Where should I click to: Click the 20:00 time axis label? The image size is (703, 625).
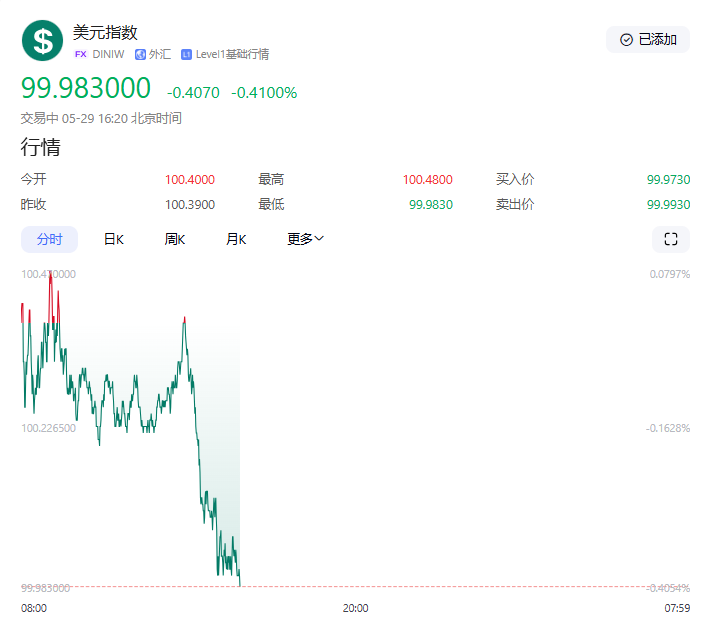[x=355, y=607]
